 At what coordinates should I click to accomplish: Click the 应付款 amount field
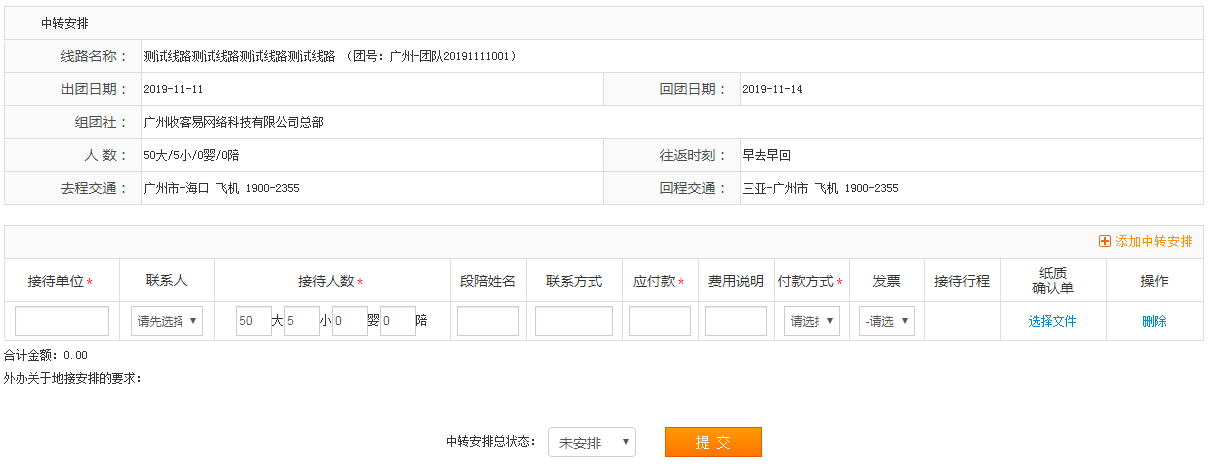[x=660, y=321]
